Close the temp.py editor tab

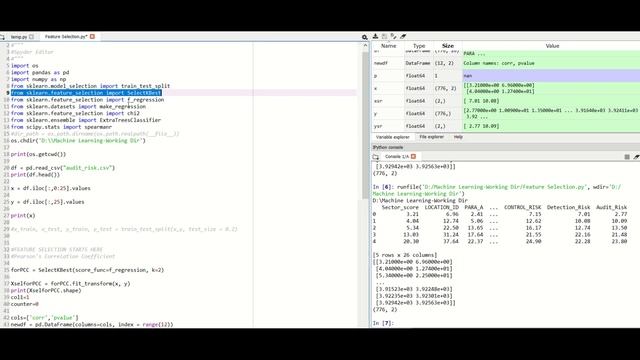click(x=31, y=37)
